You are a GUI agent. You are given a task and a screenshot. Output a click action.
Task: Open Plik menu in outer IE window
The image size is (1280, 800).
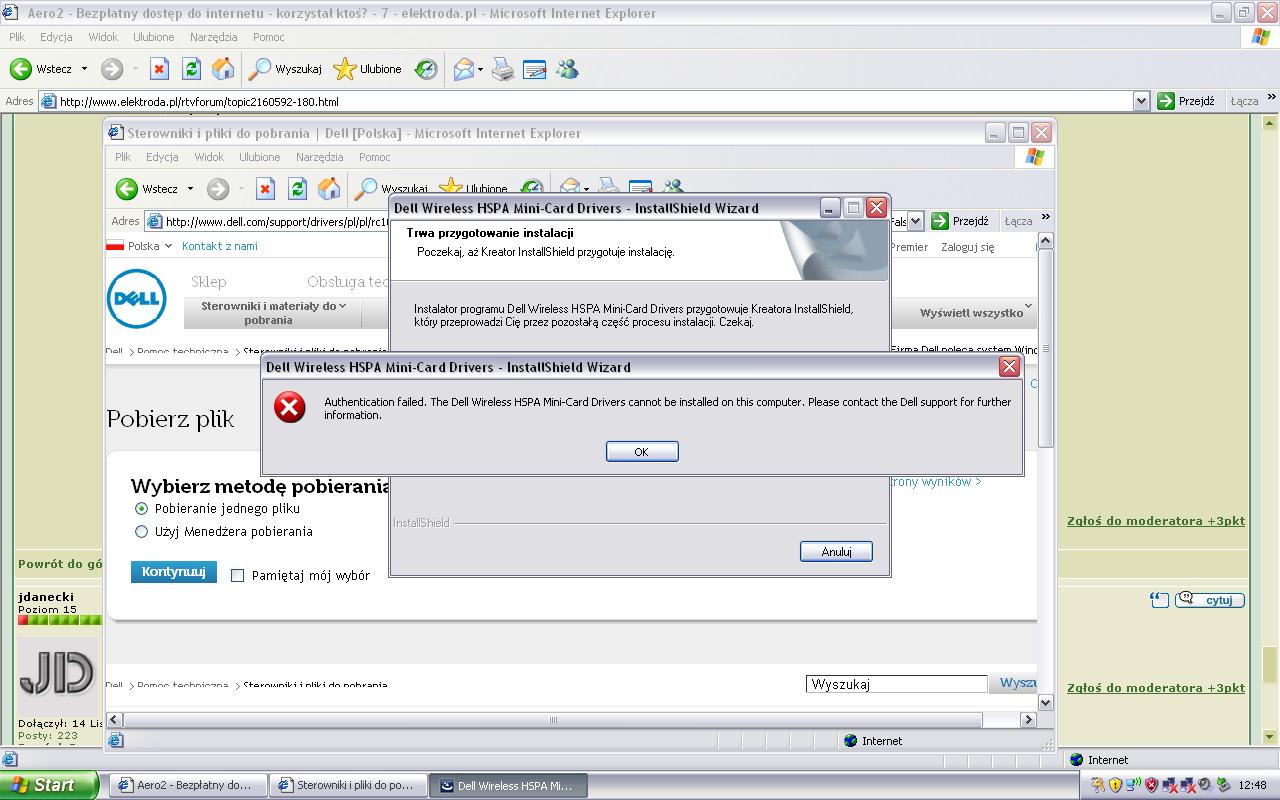pos(17,37)
